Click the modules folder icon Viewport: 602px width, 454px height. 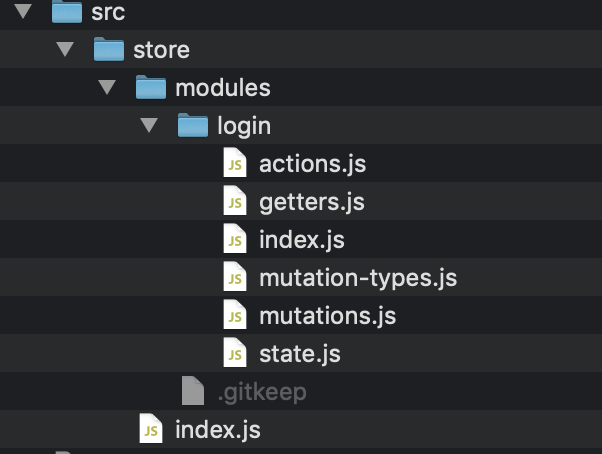click(x=150, y=88)
